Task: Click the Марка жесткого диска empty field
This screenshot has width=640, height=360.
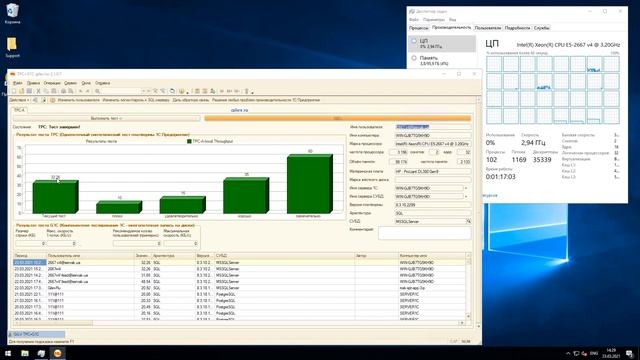Action: click(433, 180)
